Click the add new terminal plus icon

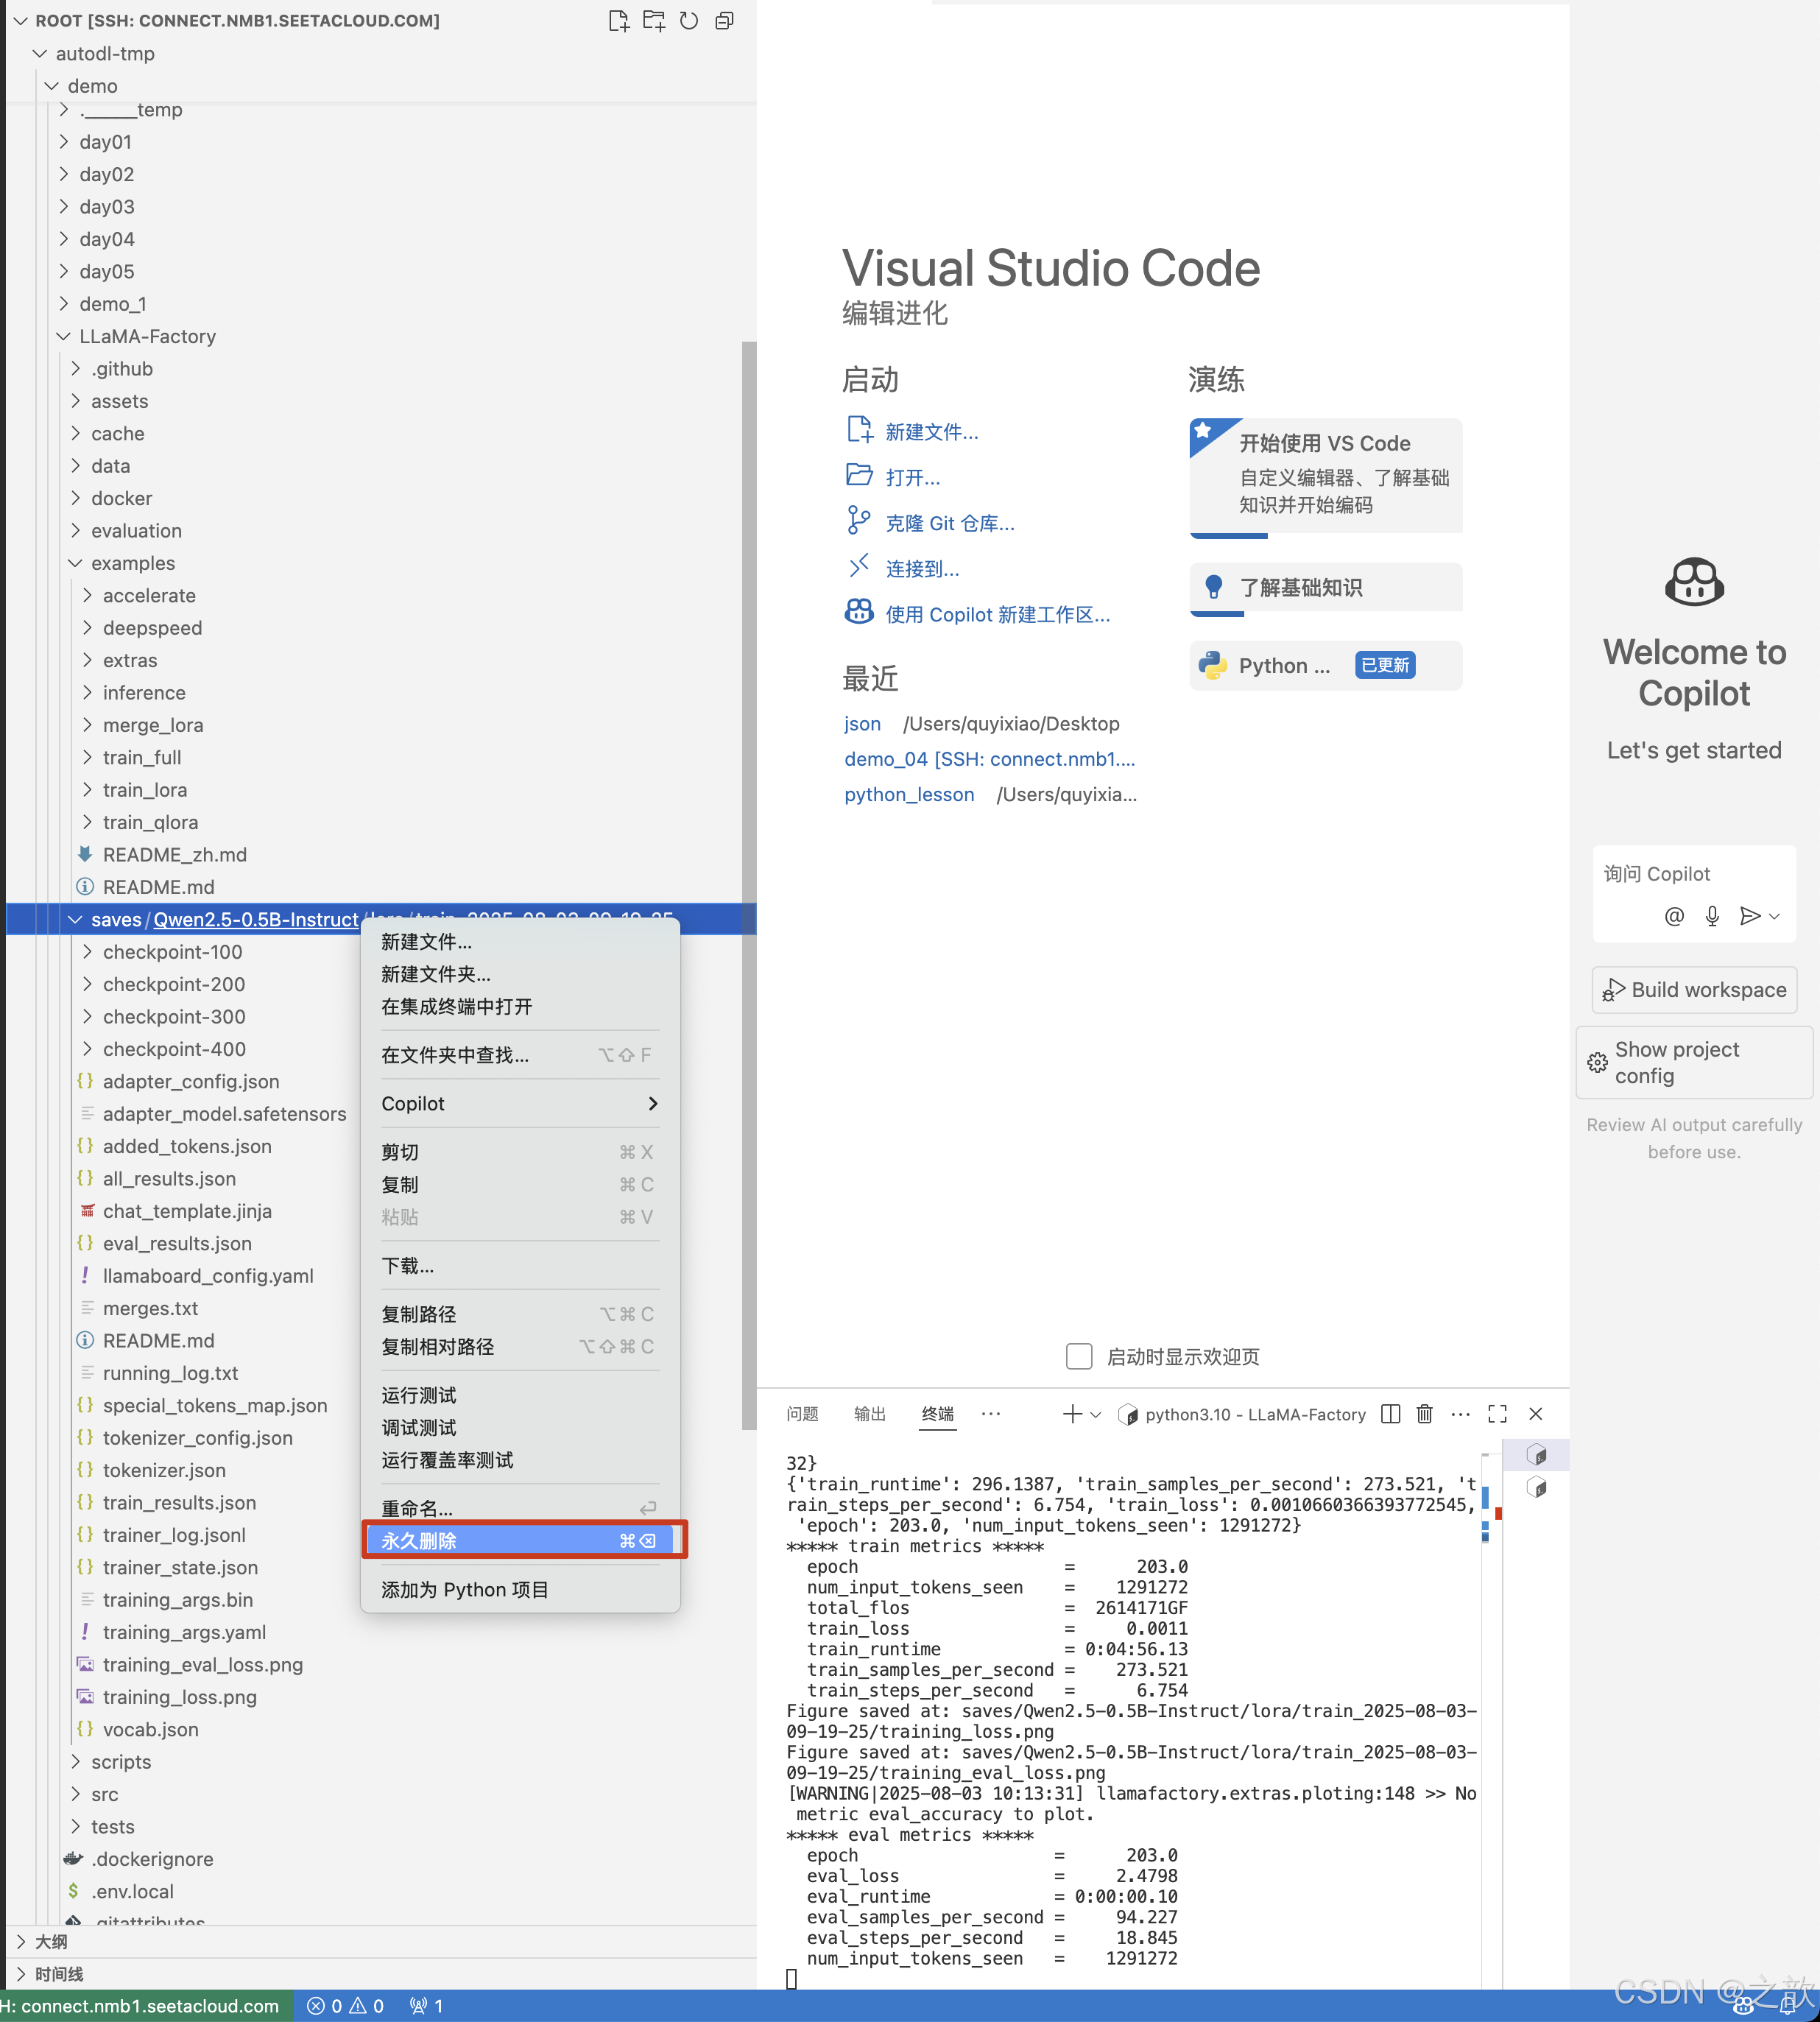pyautogui.click(x=1072, y=1414)
